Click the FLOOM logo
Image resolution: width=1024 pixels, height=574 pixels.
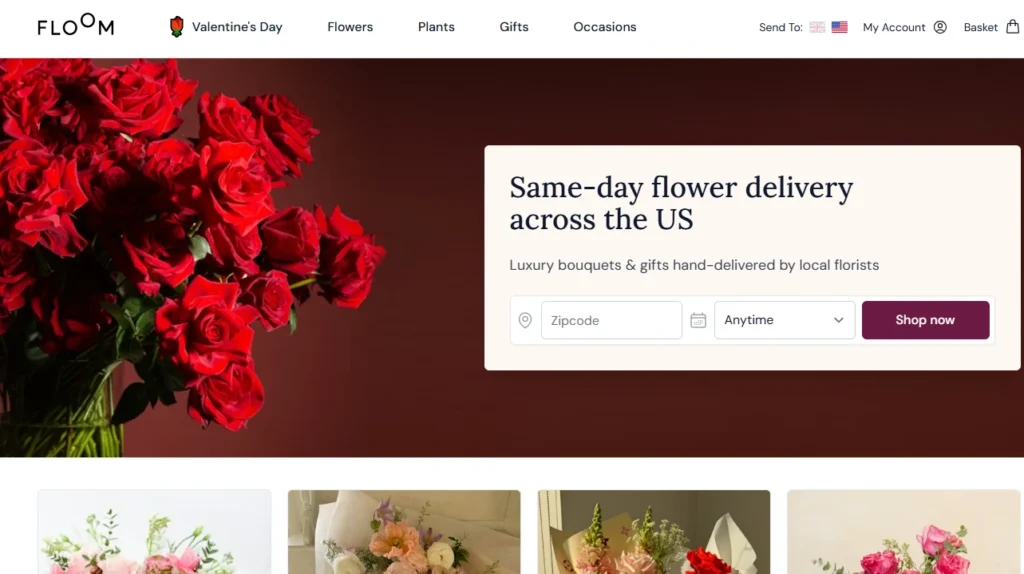coord(76,25)
